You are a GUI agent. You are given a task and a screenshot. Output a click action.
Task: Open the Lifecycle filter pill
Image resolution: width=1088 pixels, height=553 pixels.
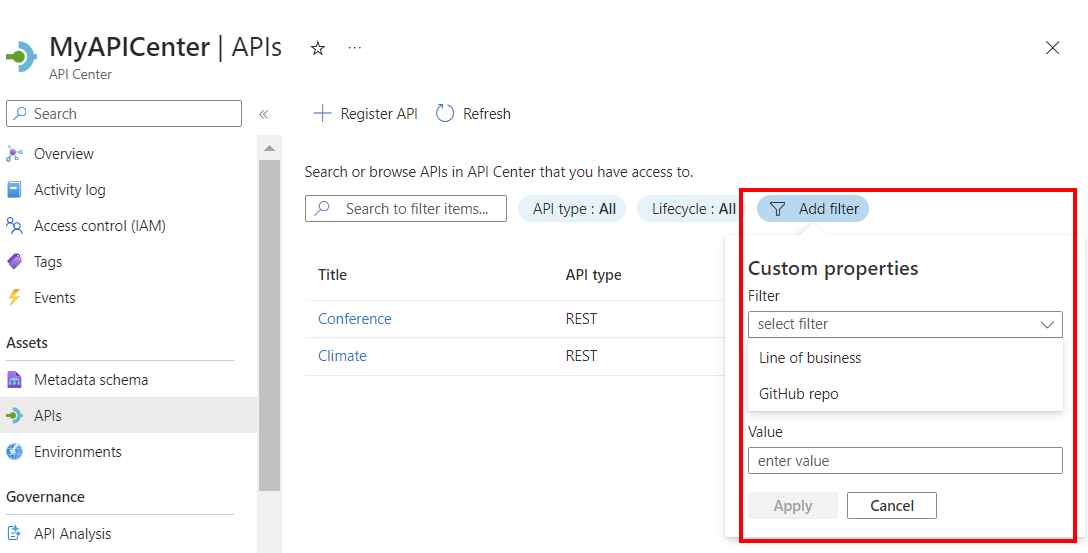coord(691,209)
